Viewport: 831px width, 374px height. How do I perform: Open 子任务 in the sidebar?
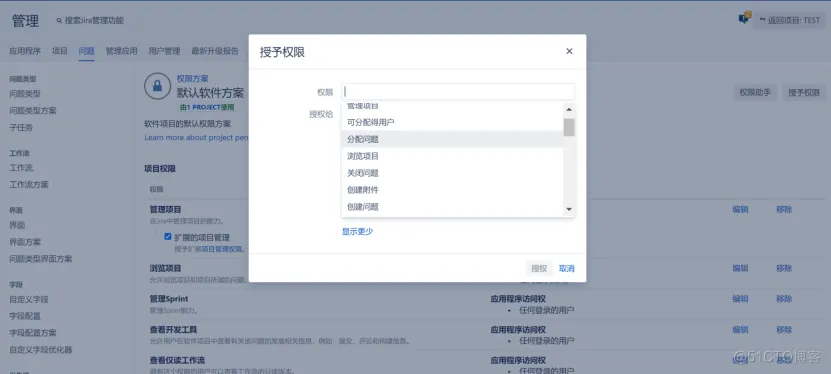pos(21,128)
